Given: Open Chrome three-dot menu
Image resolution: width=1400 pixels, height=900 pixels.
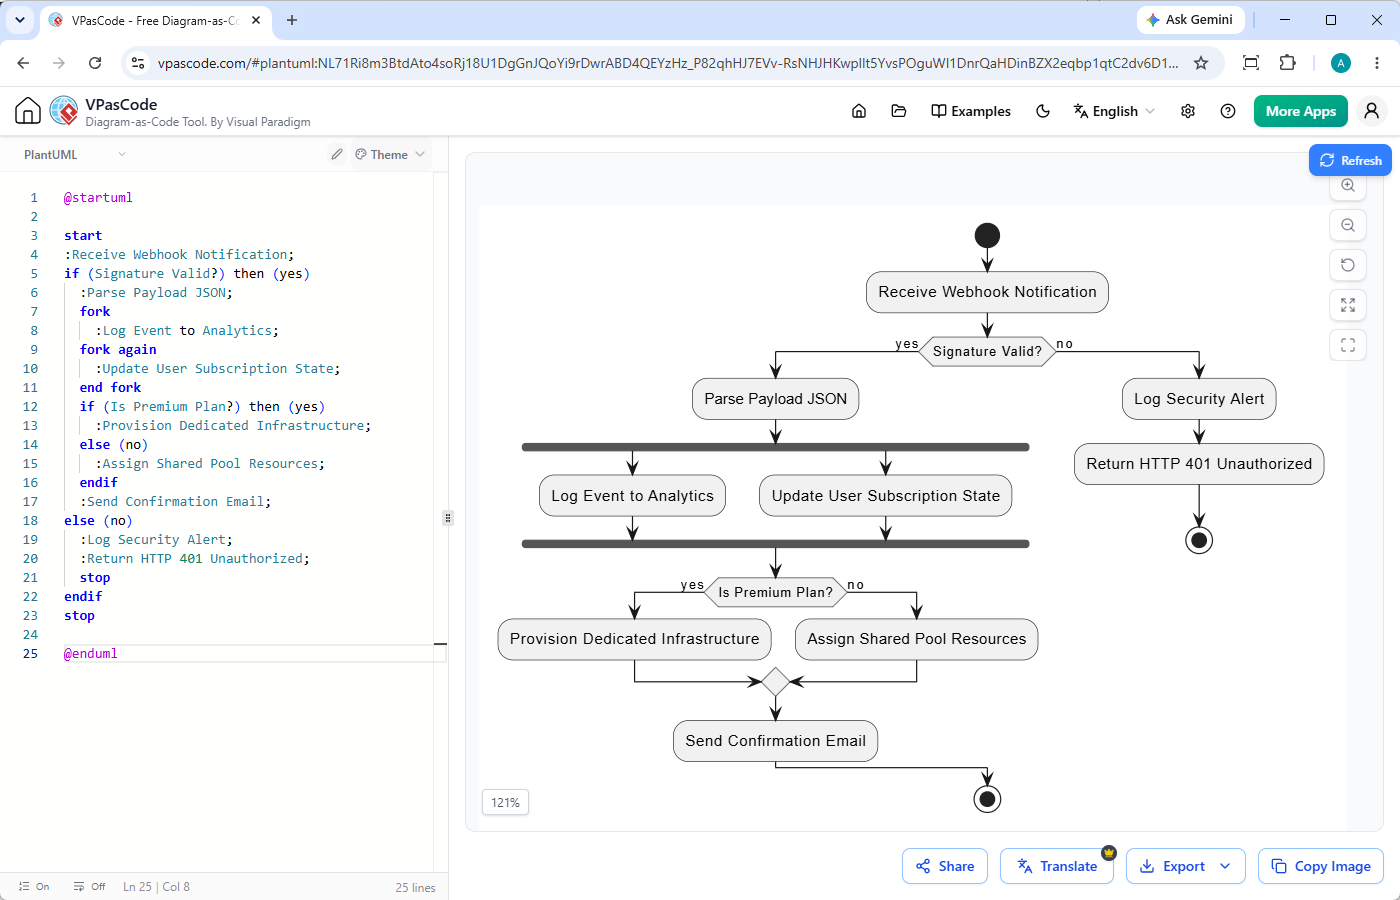Looking at the screenshot, I should [x=1377, y=63].
